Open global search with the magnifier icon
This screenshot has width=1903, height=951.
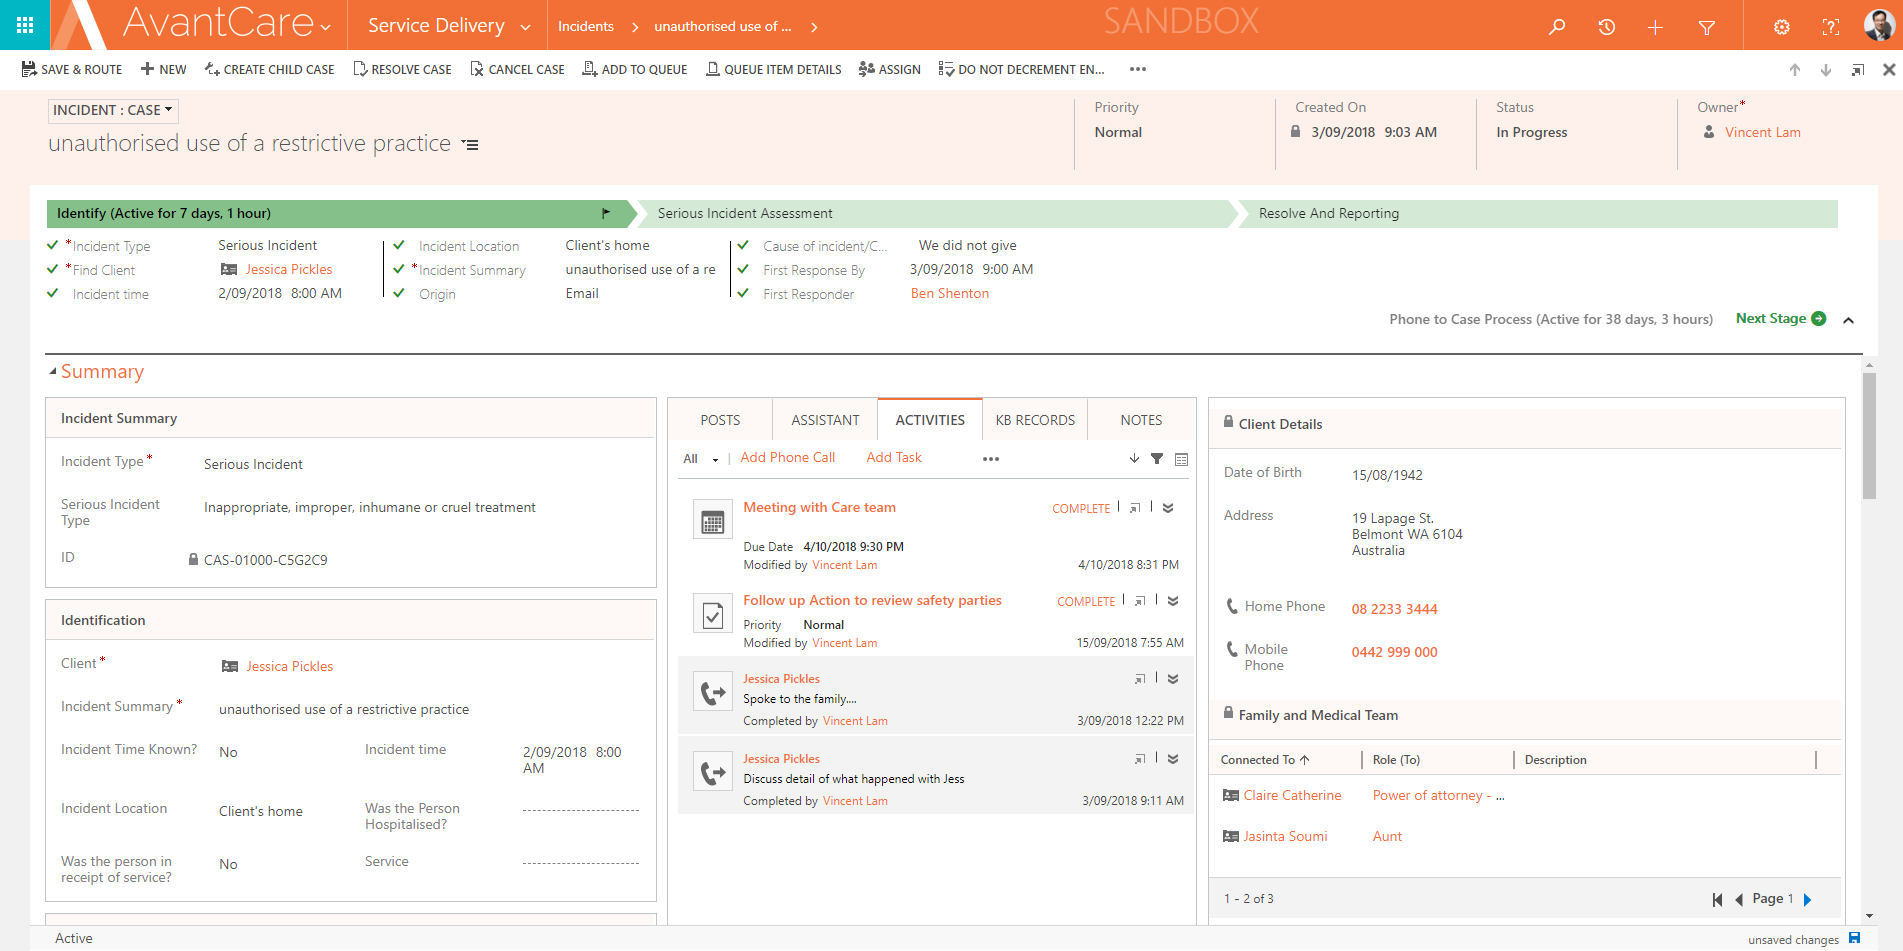[x=1556, y=27]
